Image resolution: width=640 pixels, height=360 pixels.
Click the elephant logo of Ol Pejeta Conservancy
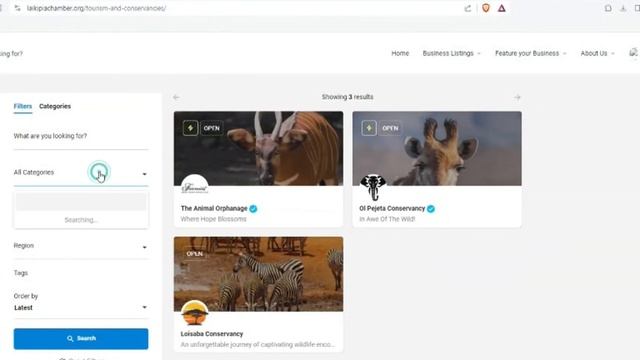[x=373, y=188]
